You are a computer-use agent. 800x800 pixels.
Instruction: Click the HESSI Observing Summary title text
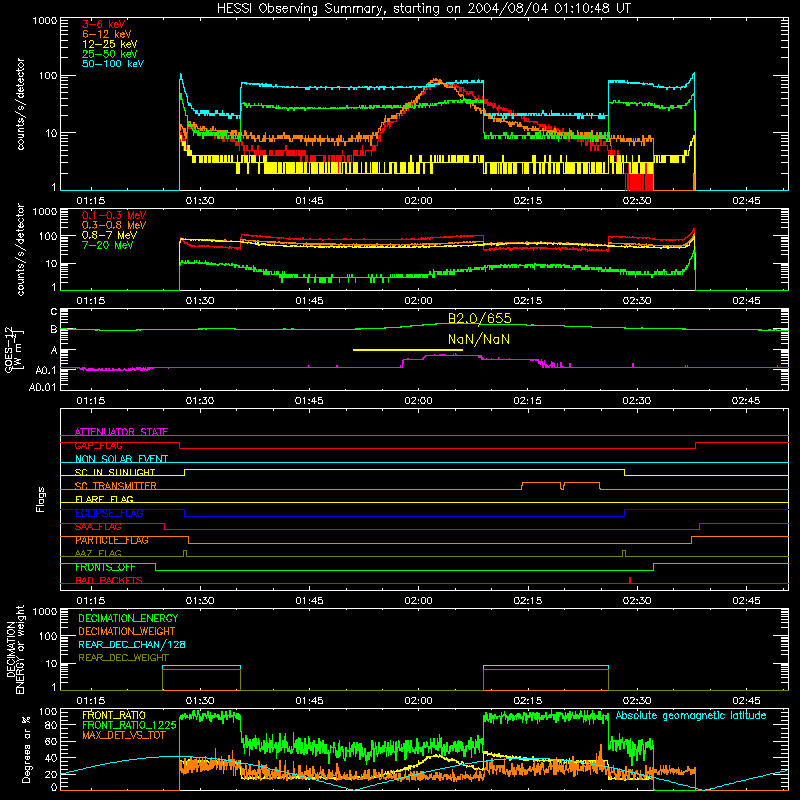tap(423, 9)
